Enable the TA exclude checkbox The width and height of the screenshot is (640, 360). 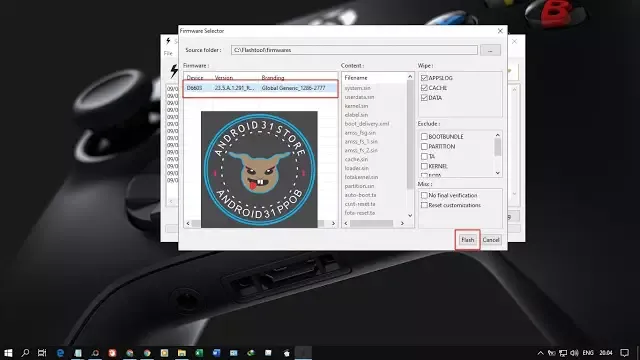424,156
